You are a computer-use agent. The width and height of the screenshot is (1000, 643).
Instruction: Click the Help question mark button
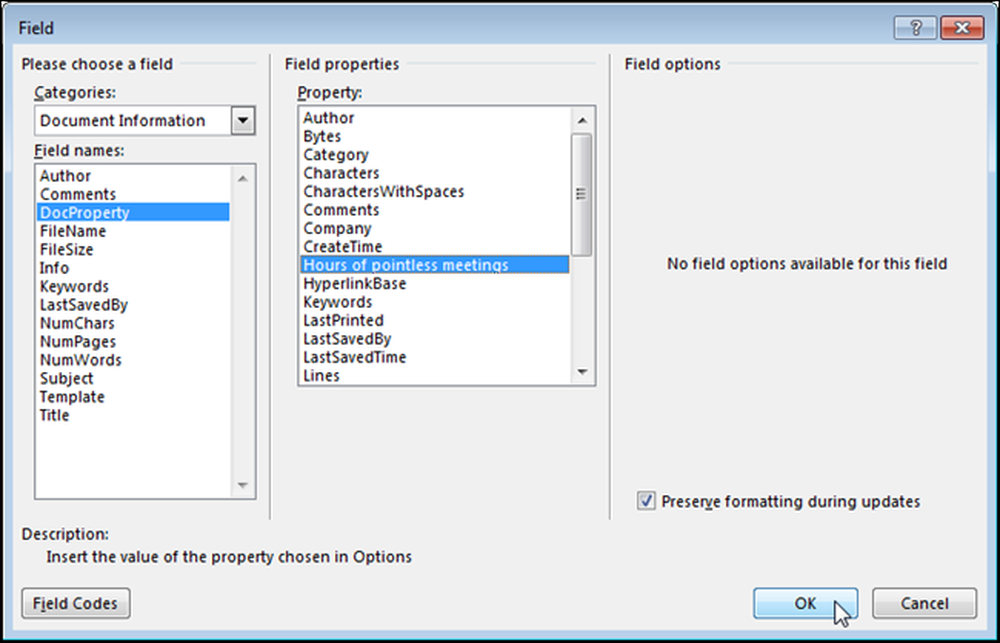[x=915, y=28]
